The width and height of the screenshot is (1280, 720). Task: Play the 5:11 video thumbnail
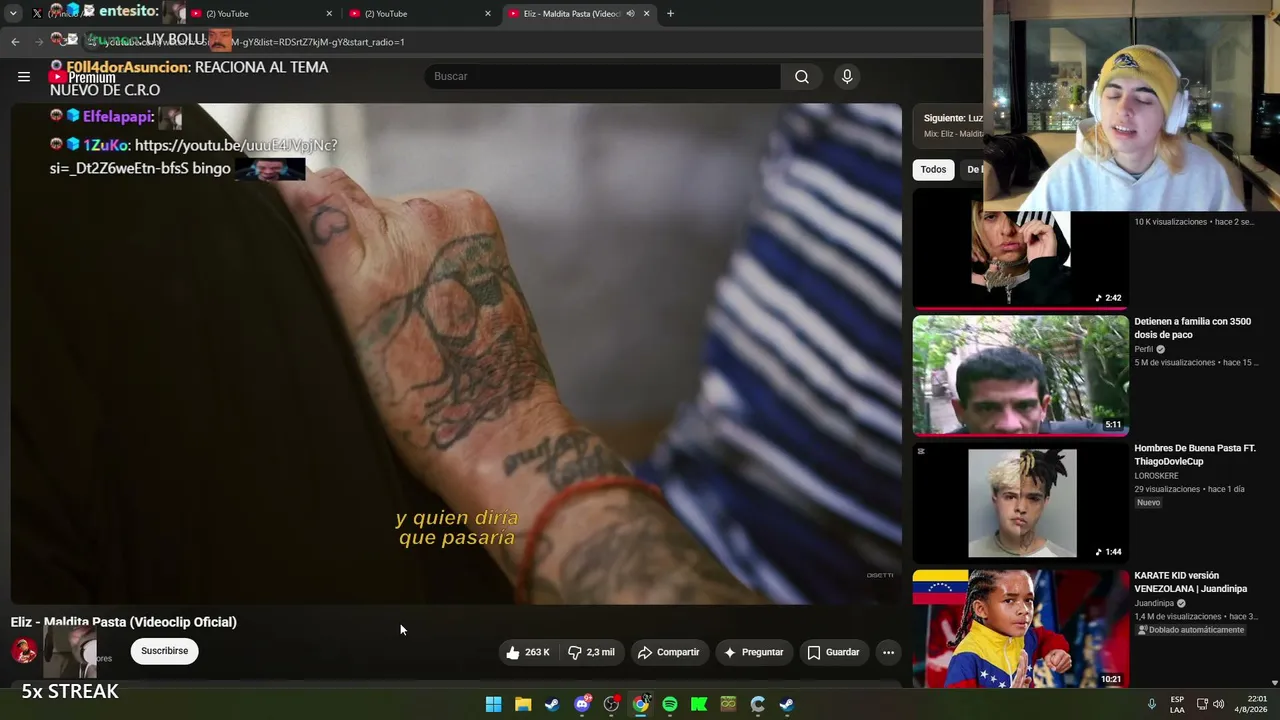point(1020,376)
